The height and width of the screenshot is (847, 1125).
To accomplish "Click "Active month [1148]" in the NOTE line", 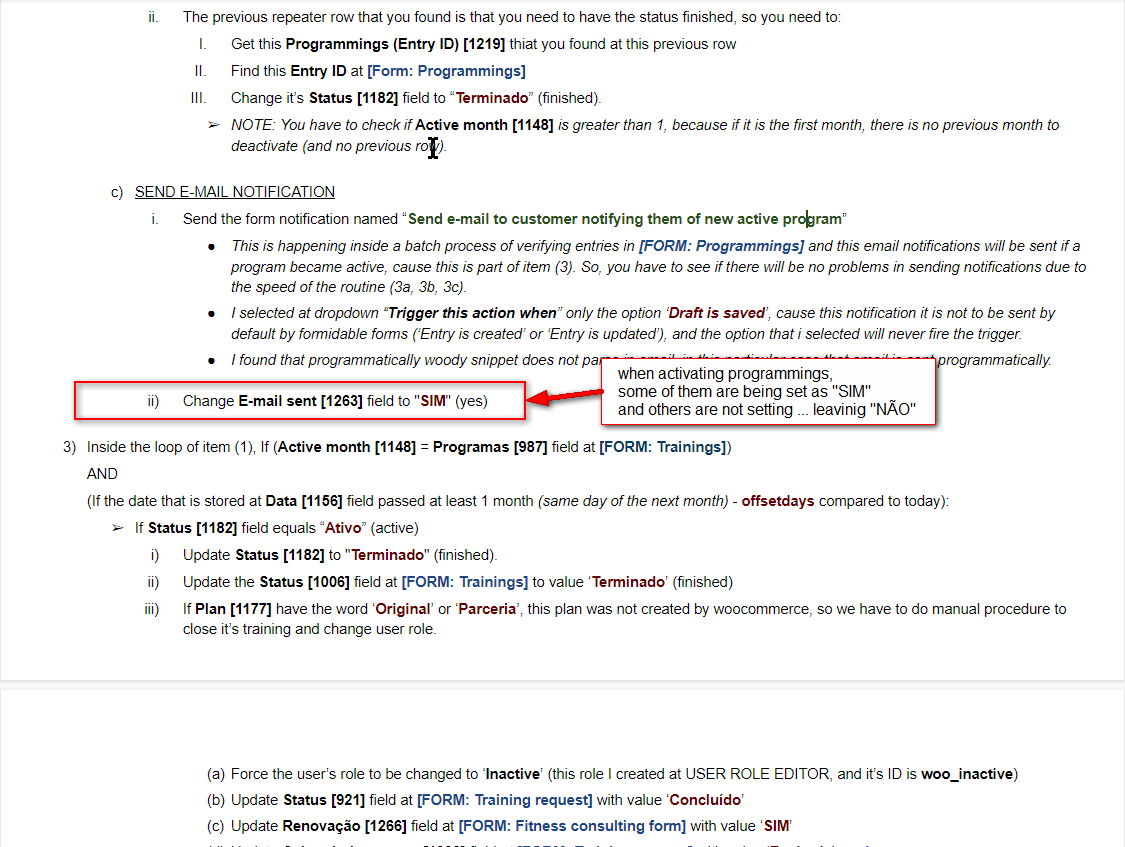I will (484, 126).
